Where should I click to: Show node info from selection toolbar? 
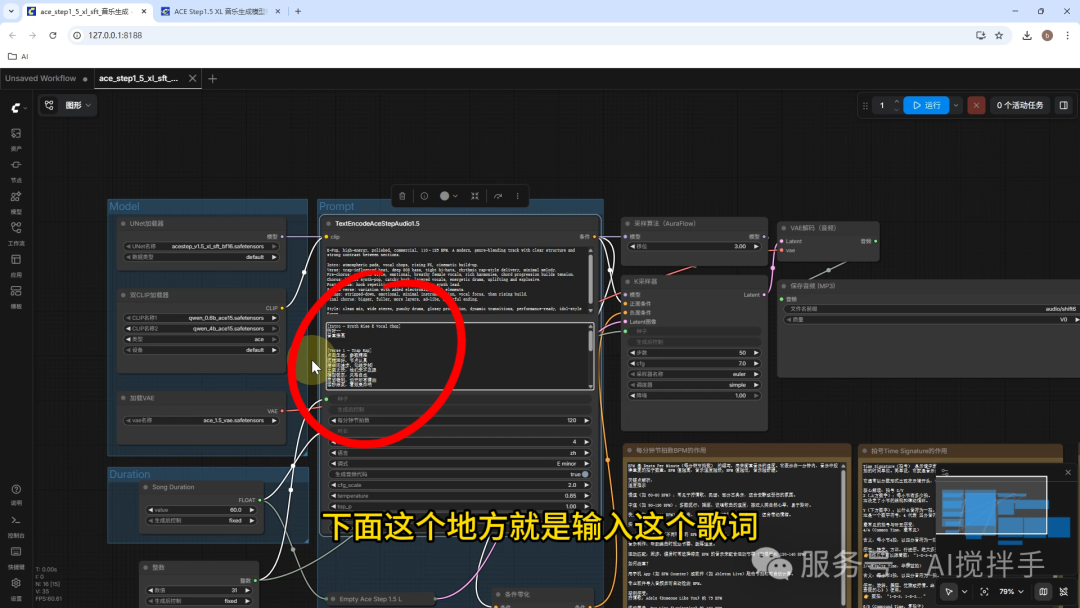click(424, 196)
